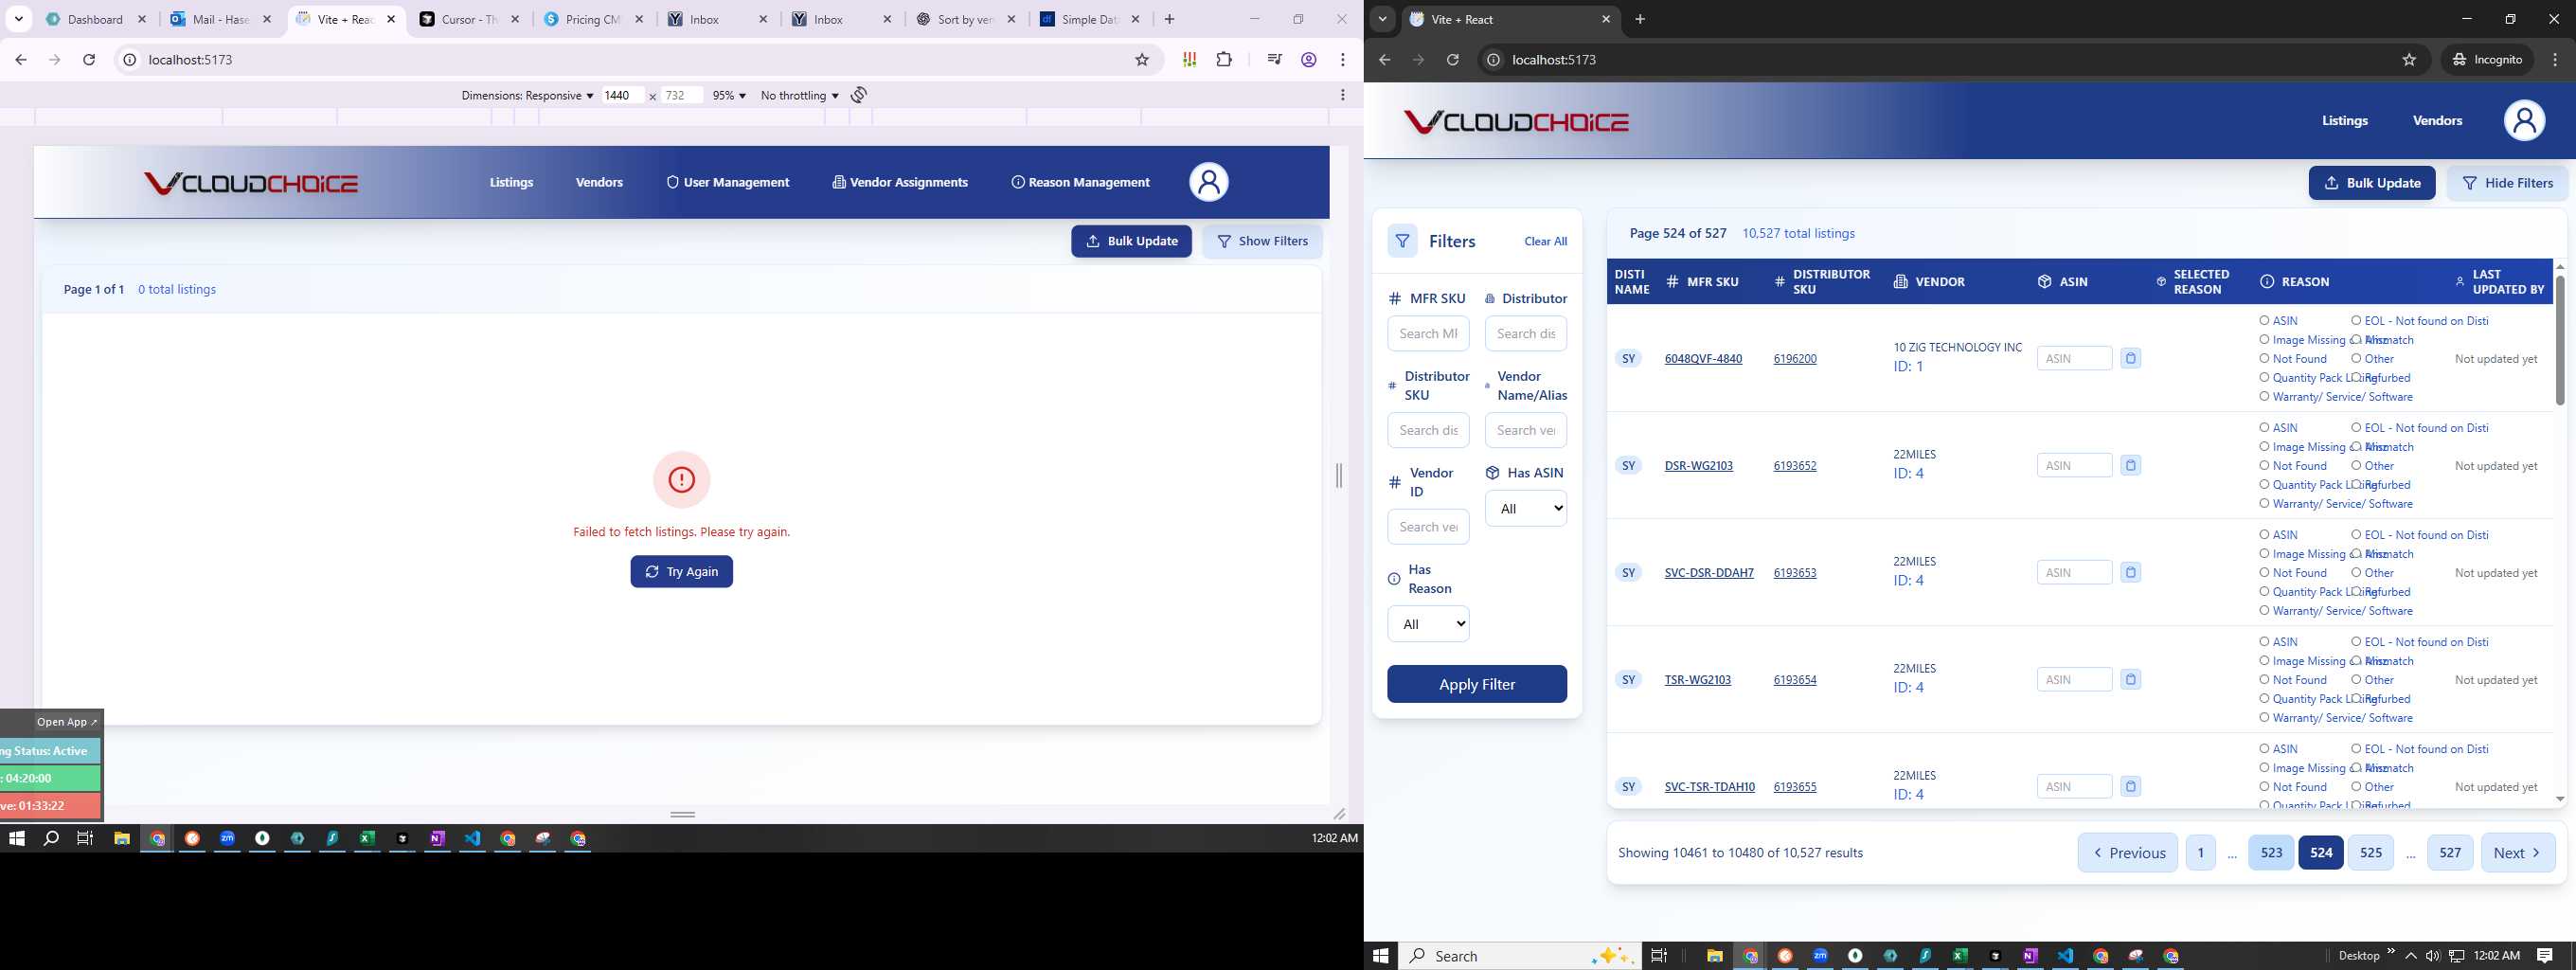Image resolution: width=2576 pixels, height=970 pixels.
Task: Select Quantity Pack reason for 6048QVF-4840 row
Action: click(2264, 378)
